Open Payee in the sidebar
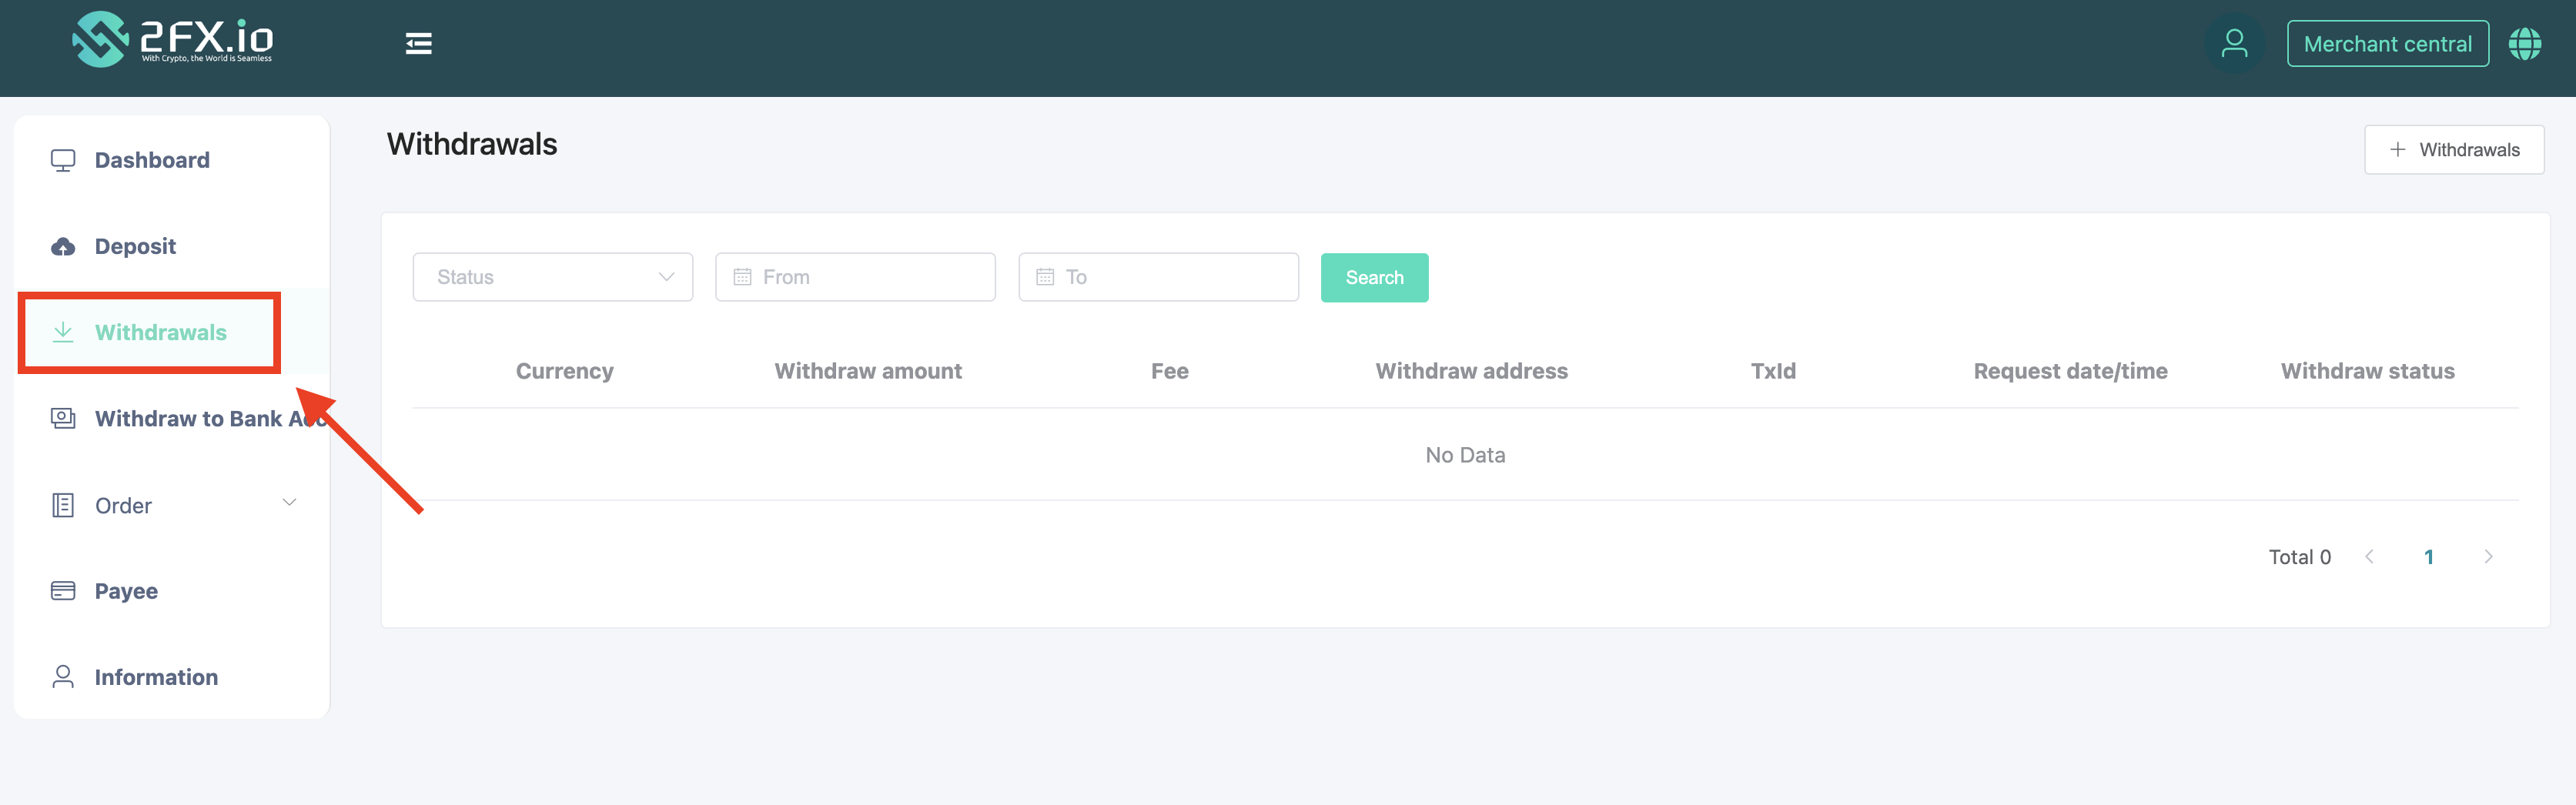 [x=126, y=591]
